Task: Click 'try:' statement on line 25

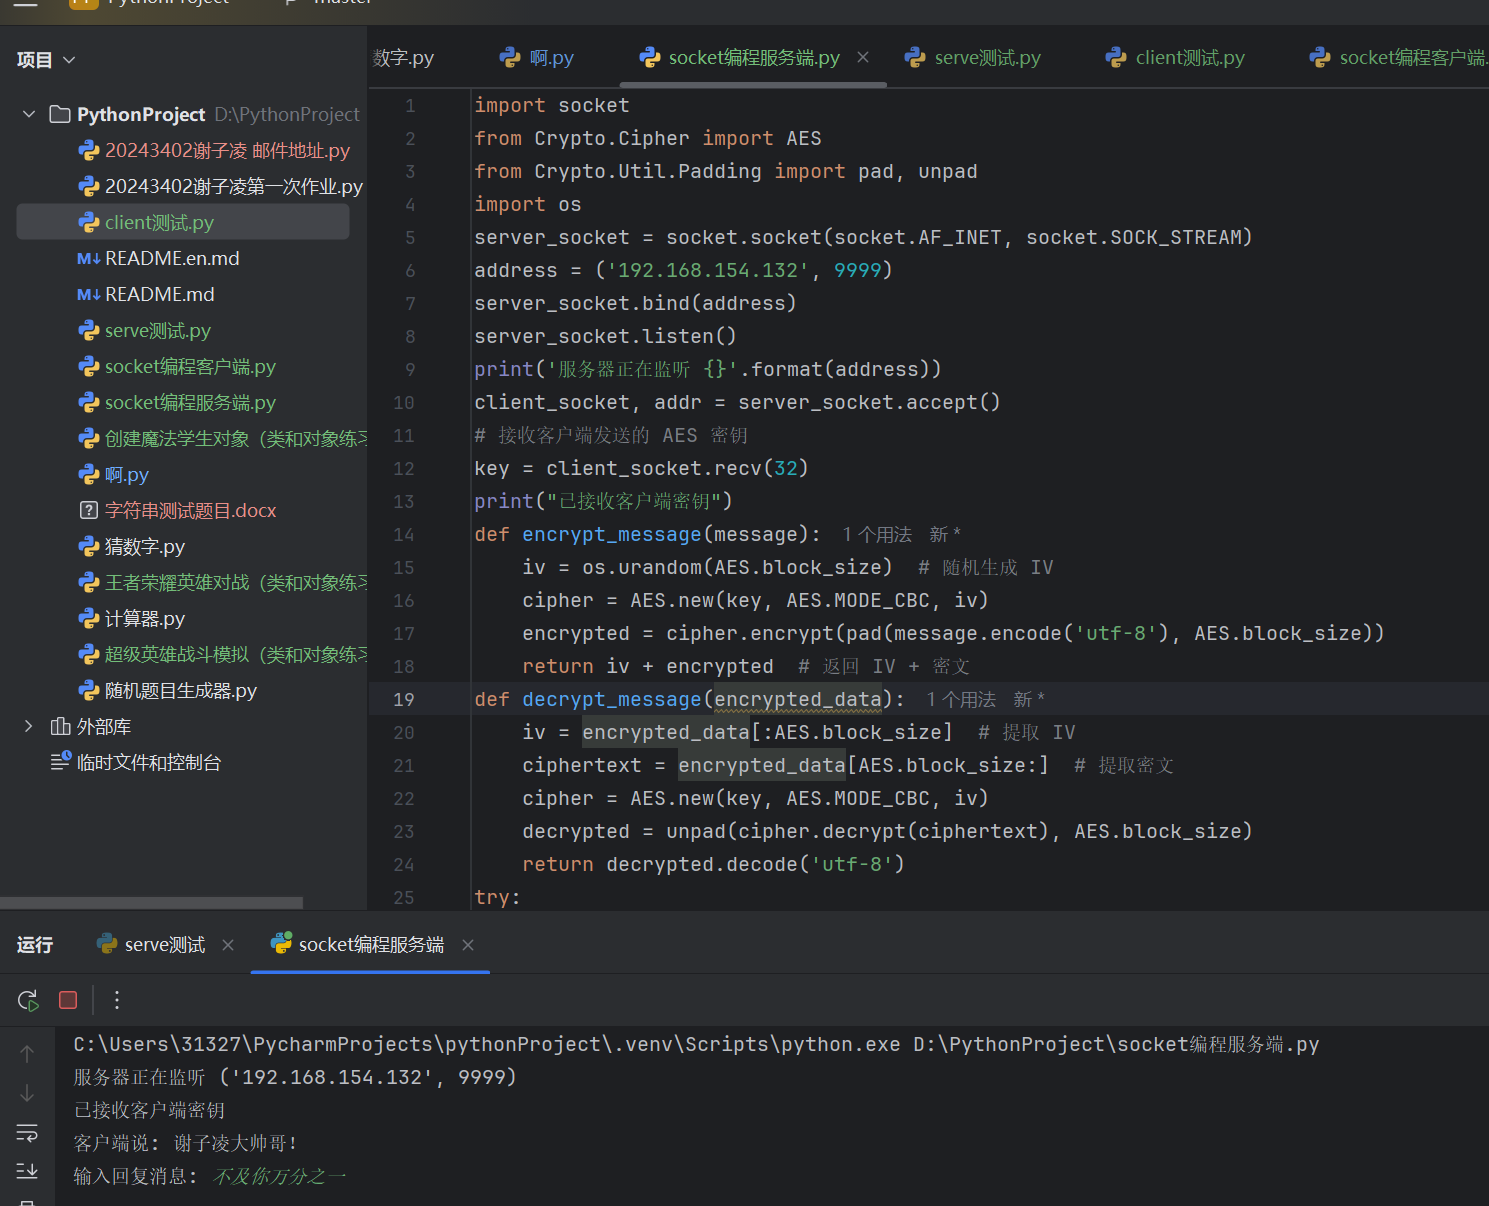Action: point(497,898)
